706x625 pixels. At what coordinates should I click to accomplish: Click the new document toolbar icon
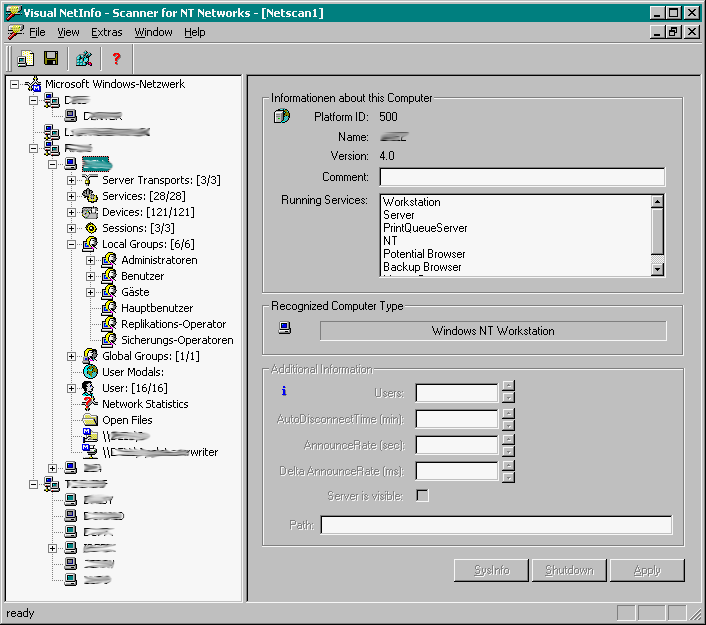[25, 59]
